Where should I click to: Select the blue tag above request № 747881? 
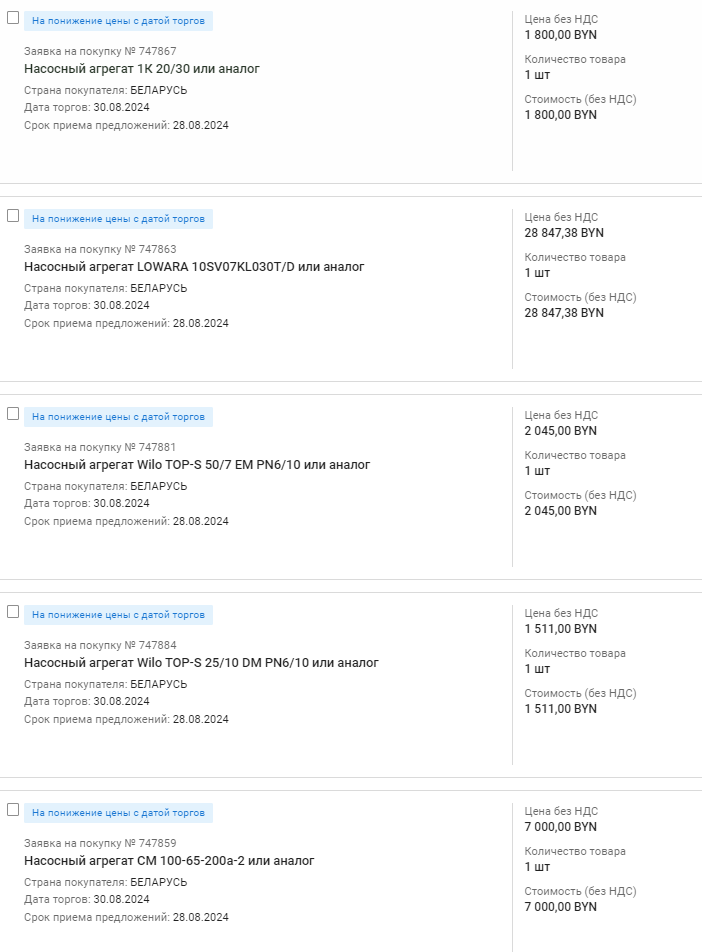click(x=118, y=417)
